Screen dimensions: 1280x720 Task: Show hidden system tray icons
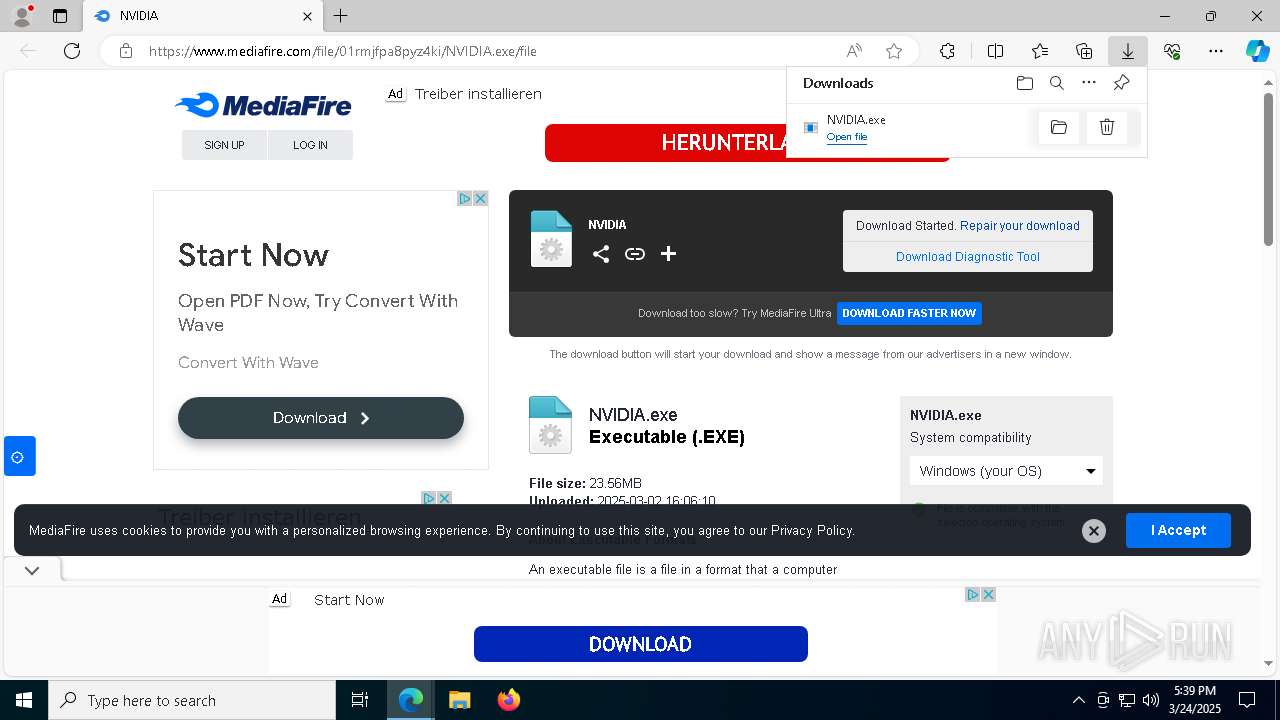pyautogui.click(x=1078, y=700)
